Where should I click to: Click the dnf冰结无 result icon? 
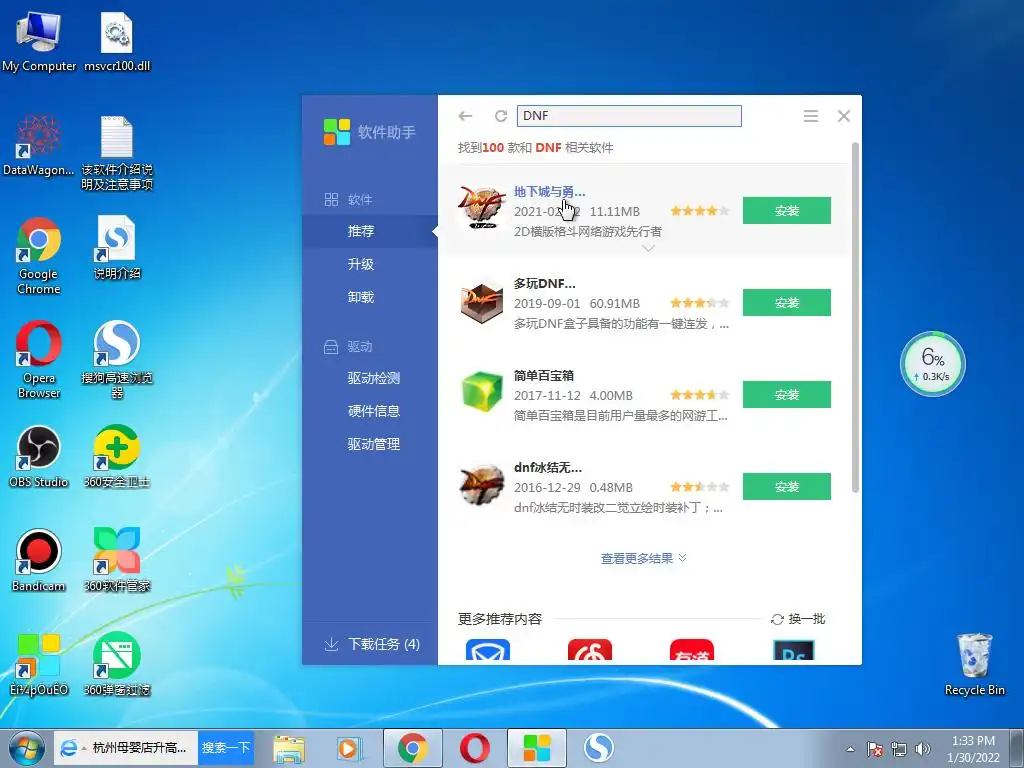481,486
